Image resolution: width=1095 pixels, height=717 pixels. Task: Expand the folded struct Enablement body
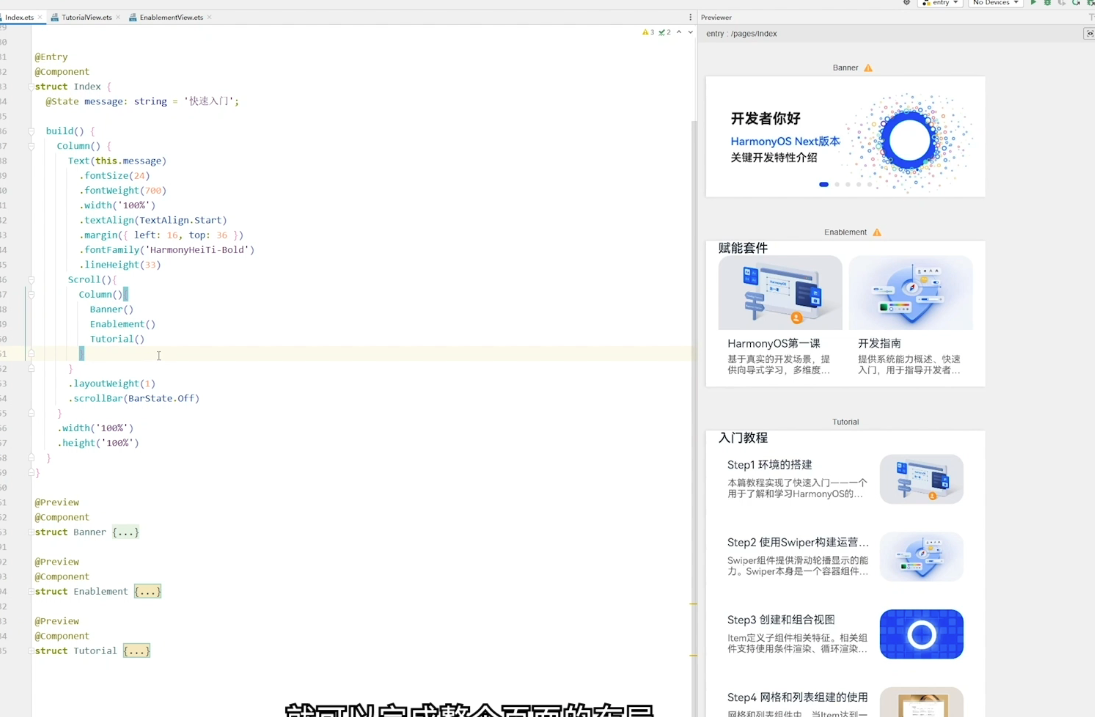pyautogui.click(x=147, y=591)
